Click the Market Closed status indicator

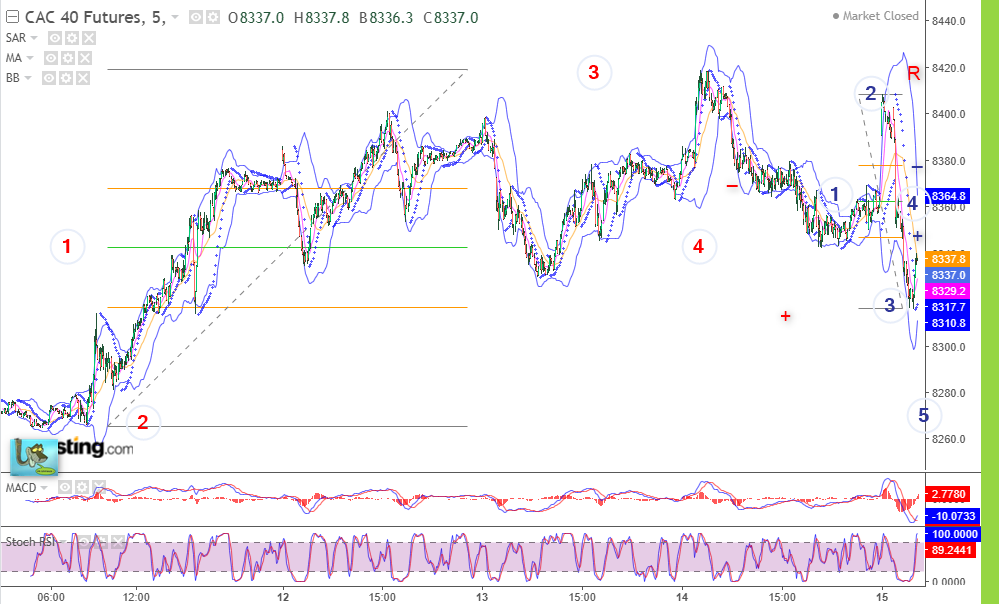[875, 16]
